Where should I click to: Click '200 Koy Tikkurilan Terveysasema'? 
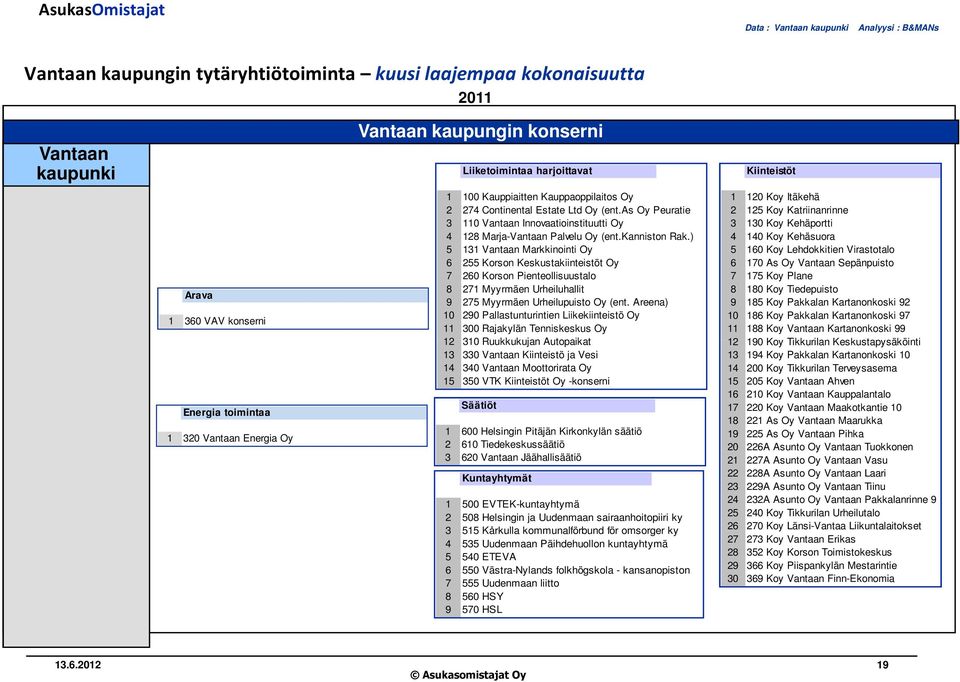[x=822, y=368]
